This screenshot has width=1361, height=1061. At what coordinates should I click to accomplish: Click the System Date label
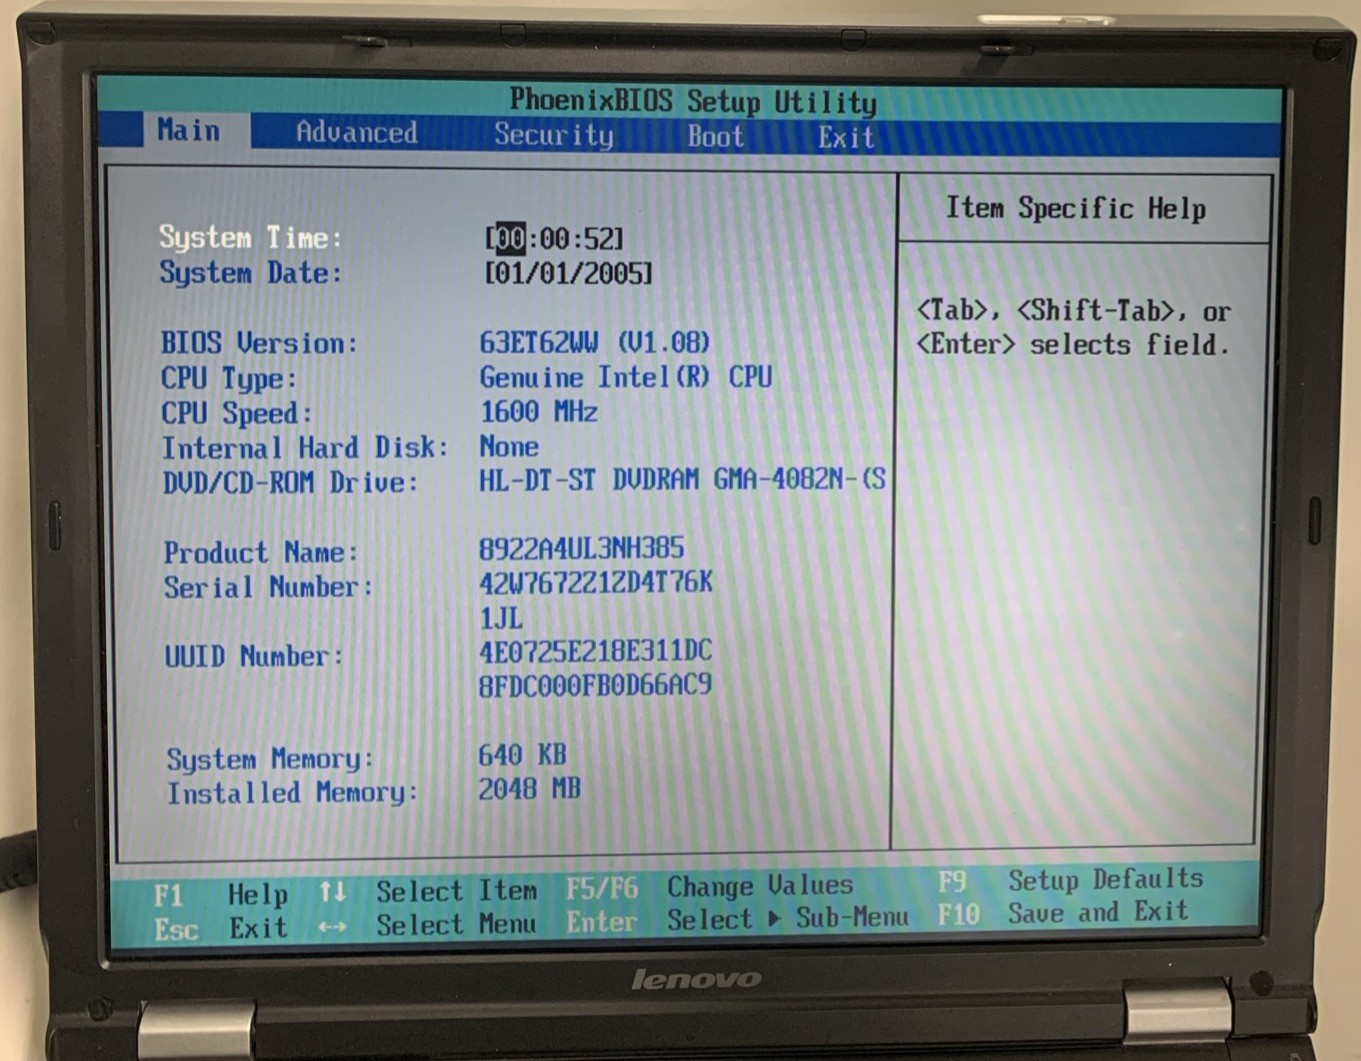click(250, 272)
